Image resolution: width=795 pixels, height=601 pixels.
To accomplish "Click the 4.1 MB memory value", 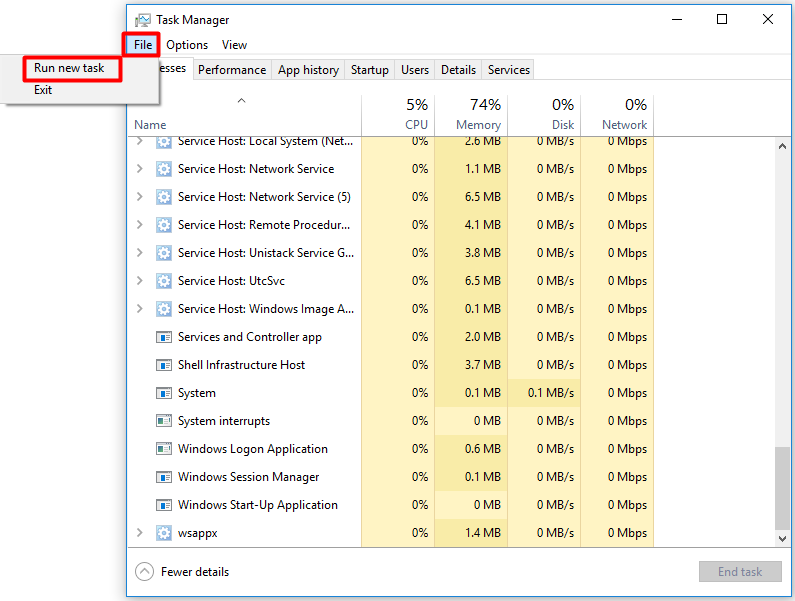I will pyautogui.click(x=483, y=225).
